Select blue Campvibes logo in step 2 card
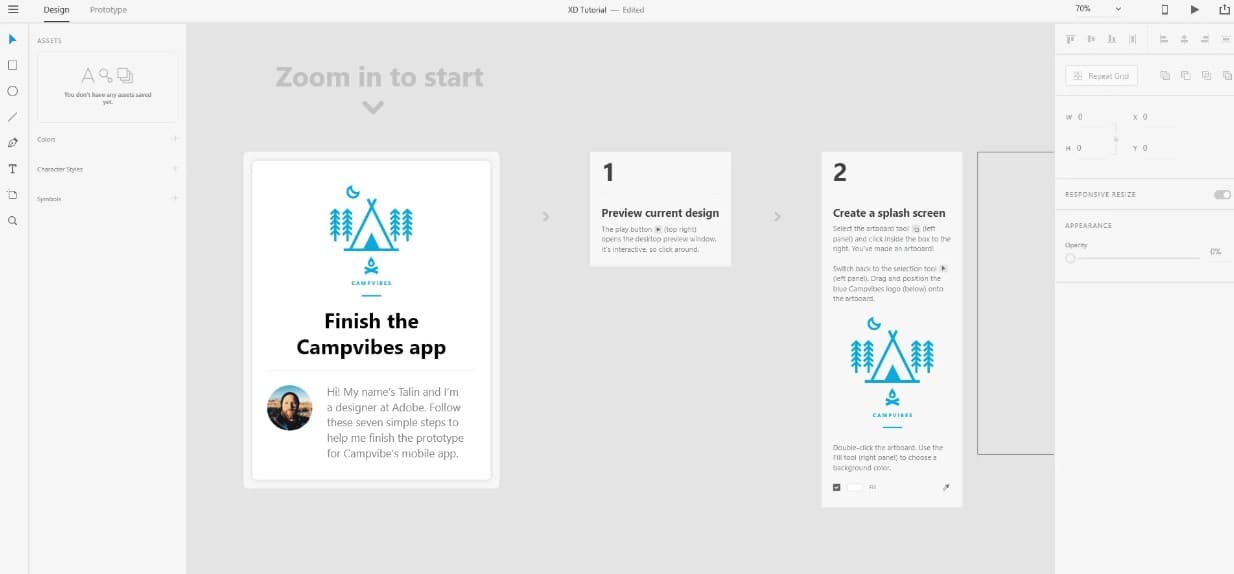The image size is (1234, 574). click(x=892, y=372)
